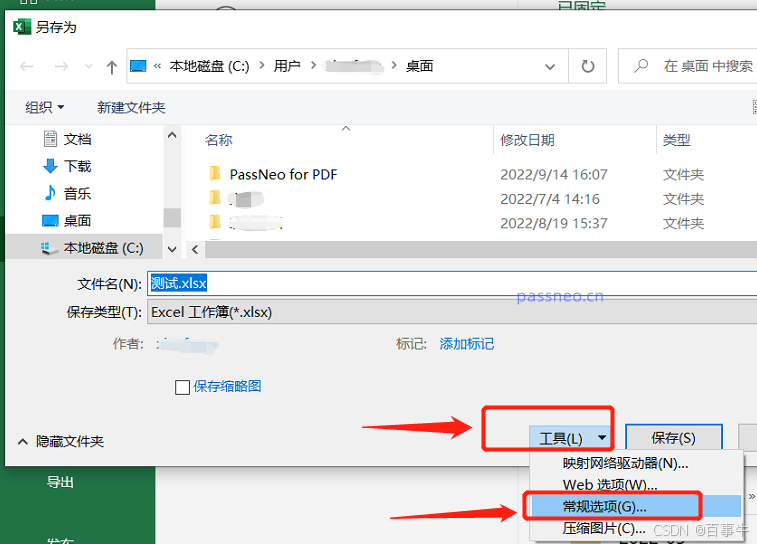The width and height of the screenshot is (757, 544).
Task: Select 用户 in address path
Action: pyautogui.click(x=287, y=66)
